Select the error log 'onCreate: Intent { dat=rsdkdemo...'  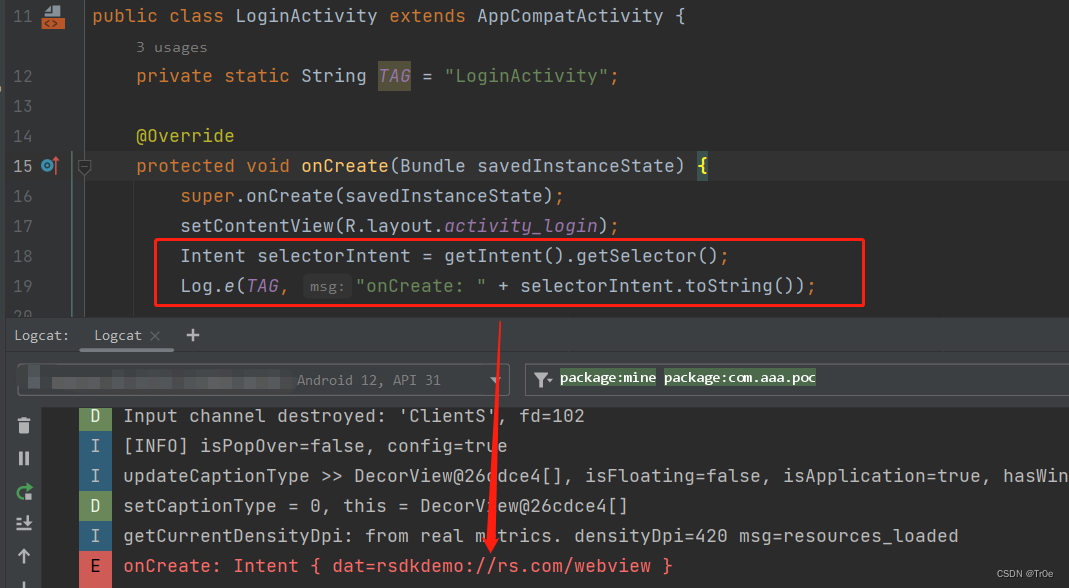(398, 566)
